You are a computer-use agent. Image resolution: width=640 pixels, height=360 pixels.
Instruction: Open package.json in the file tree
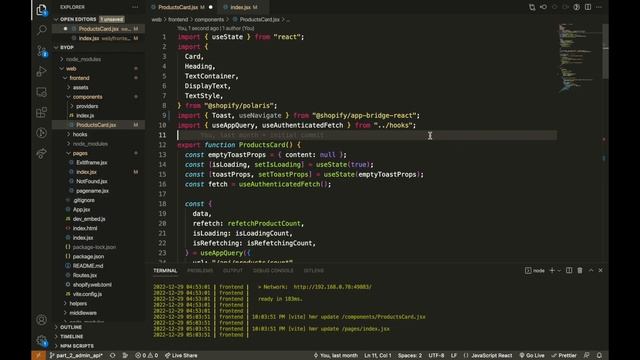pos(88,256)
